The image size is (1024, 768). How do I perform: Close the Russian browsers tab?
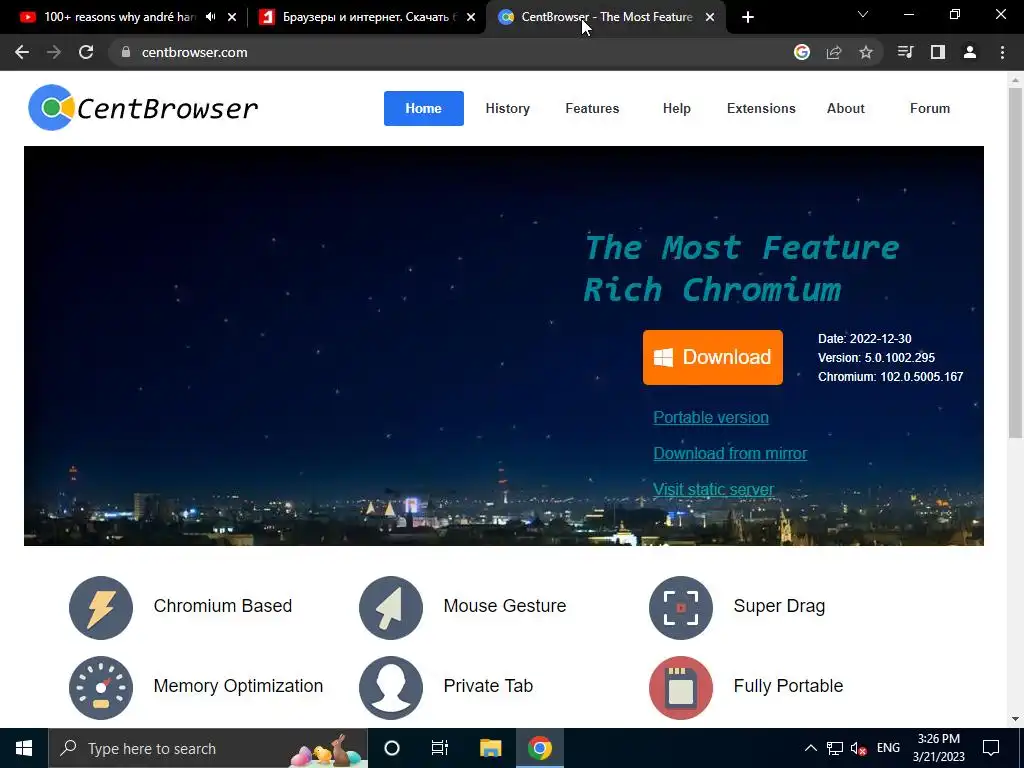(x=471, y=17)
